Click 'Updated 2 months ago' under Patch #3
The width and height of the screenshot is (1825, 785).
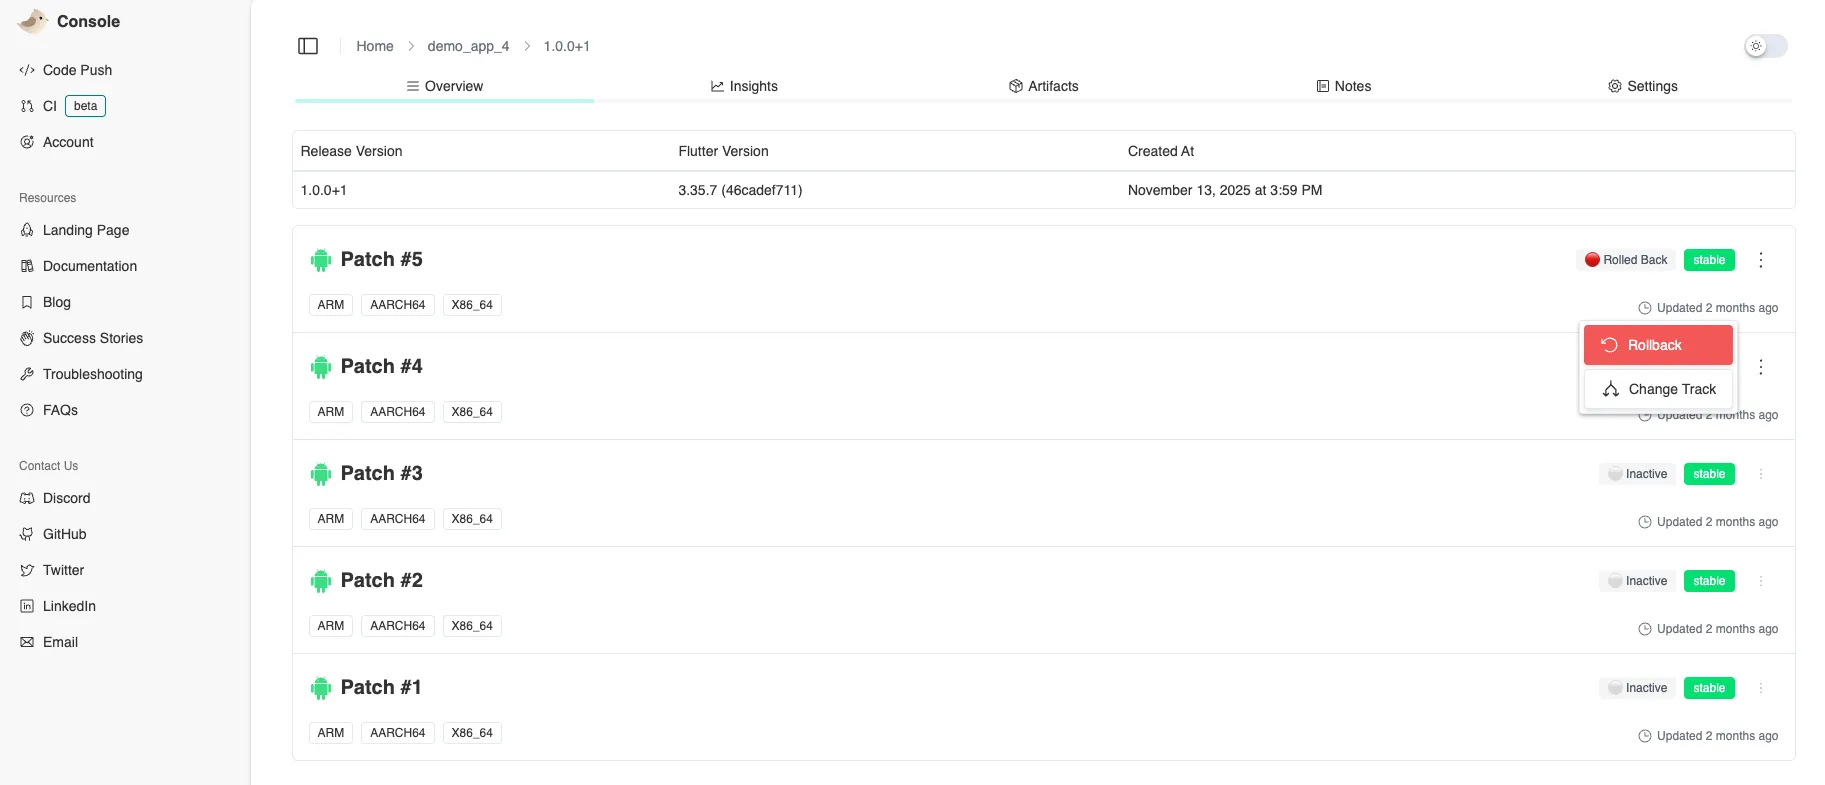[1717, 522]
